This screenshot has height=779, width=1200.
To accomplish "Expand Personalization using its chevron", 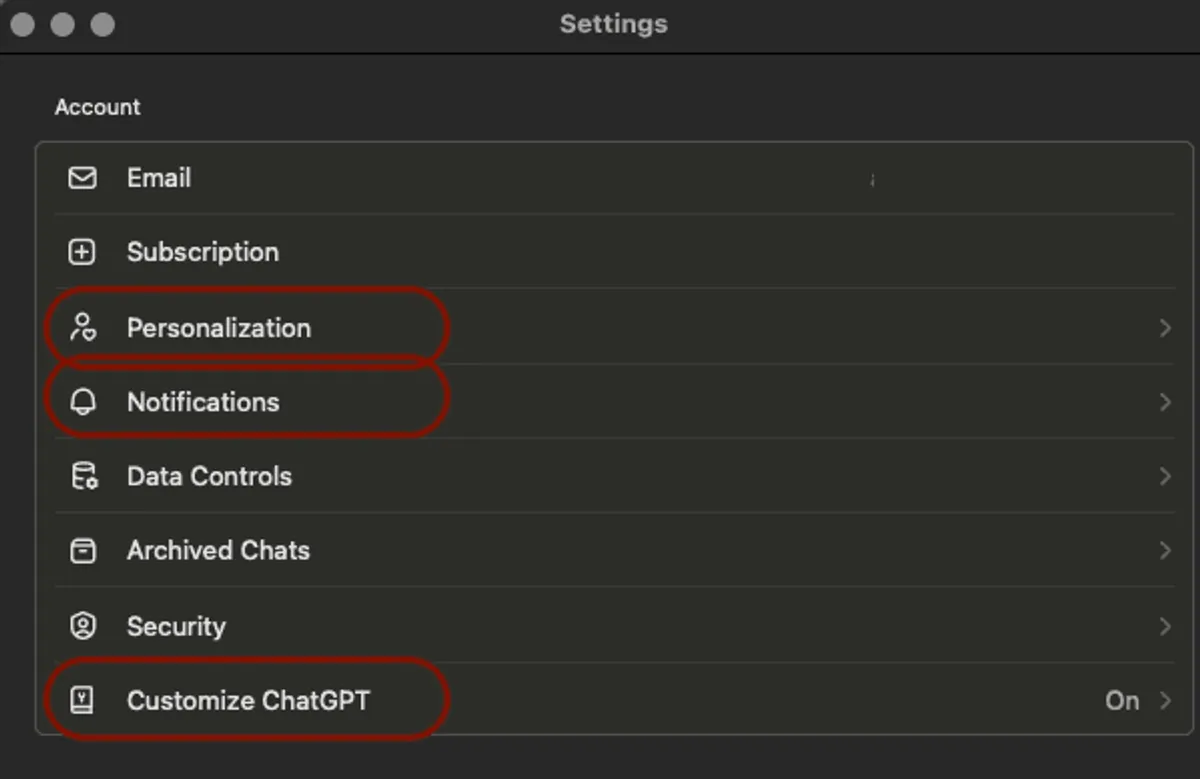I will (1165, 328).
